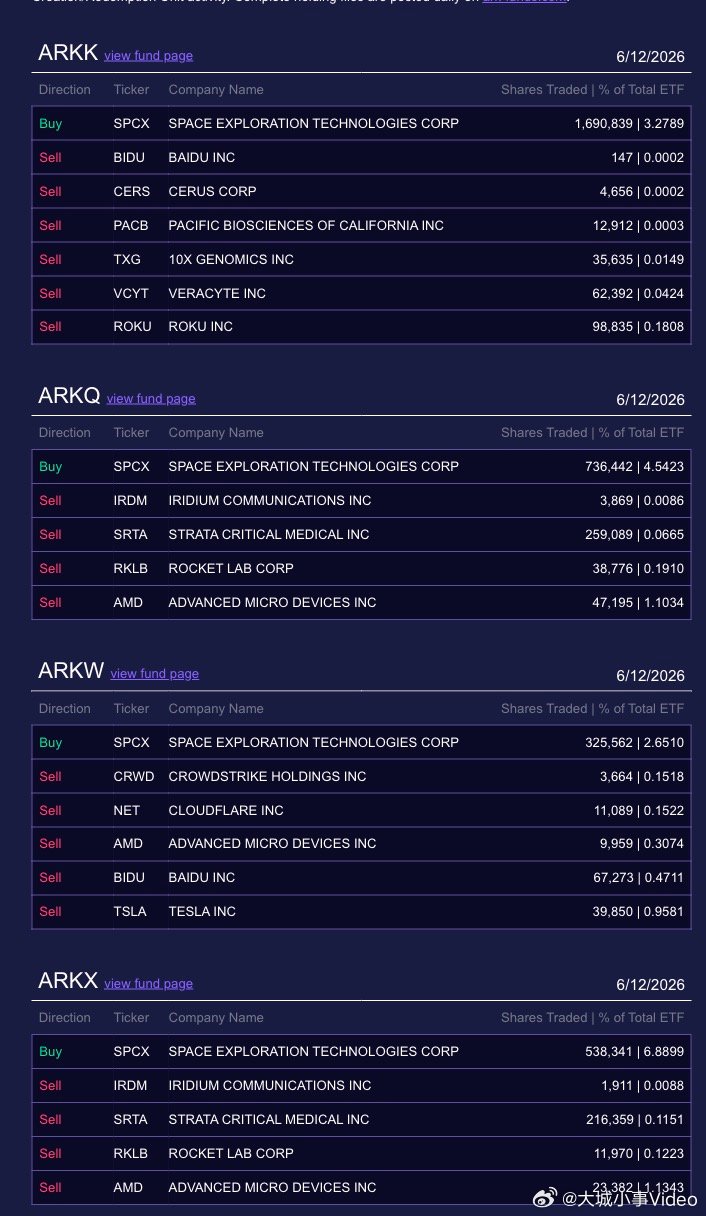This screenshot has height=1216, width=706.
Task: Click the TSLA ticker in ARKW table
Action: pos(130,912)
